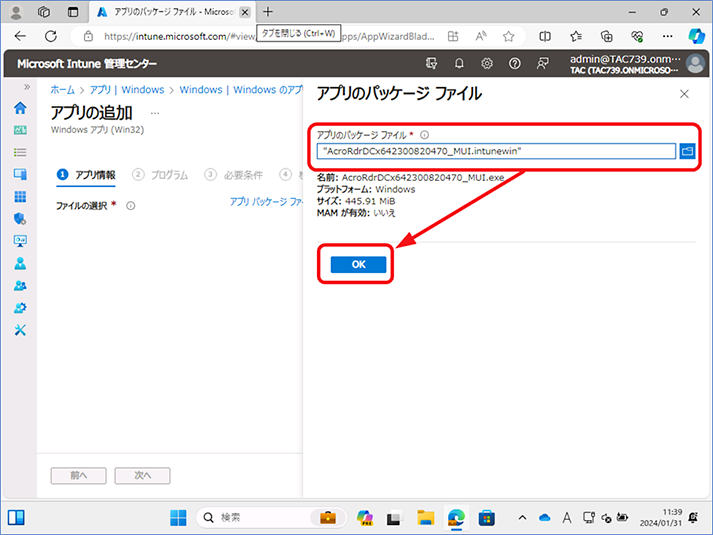Open Edge favorites list icon
This screenshot has width=713, height=535.
(x=576, y=36)
